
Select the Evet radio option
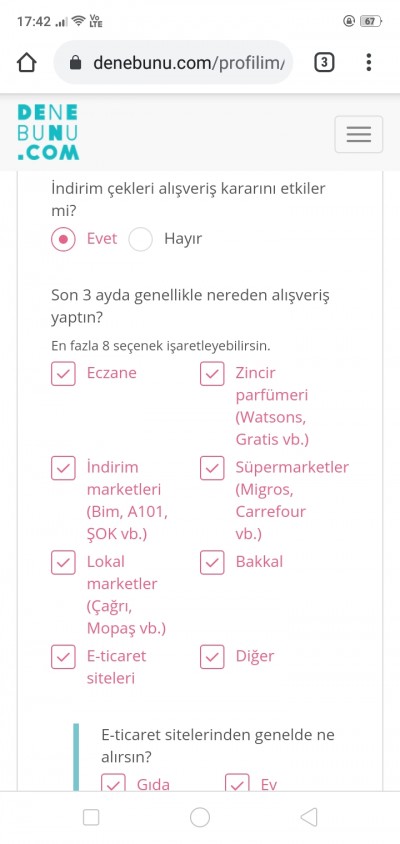pos(64,239)
